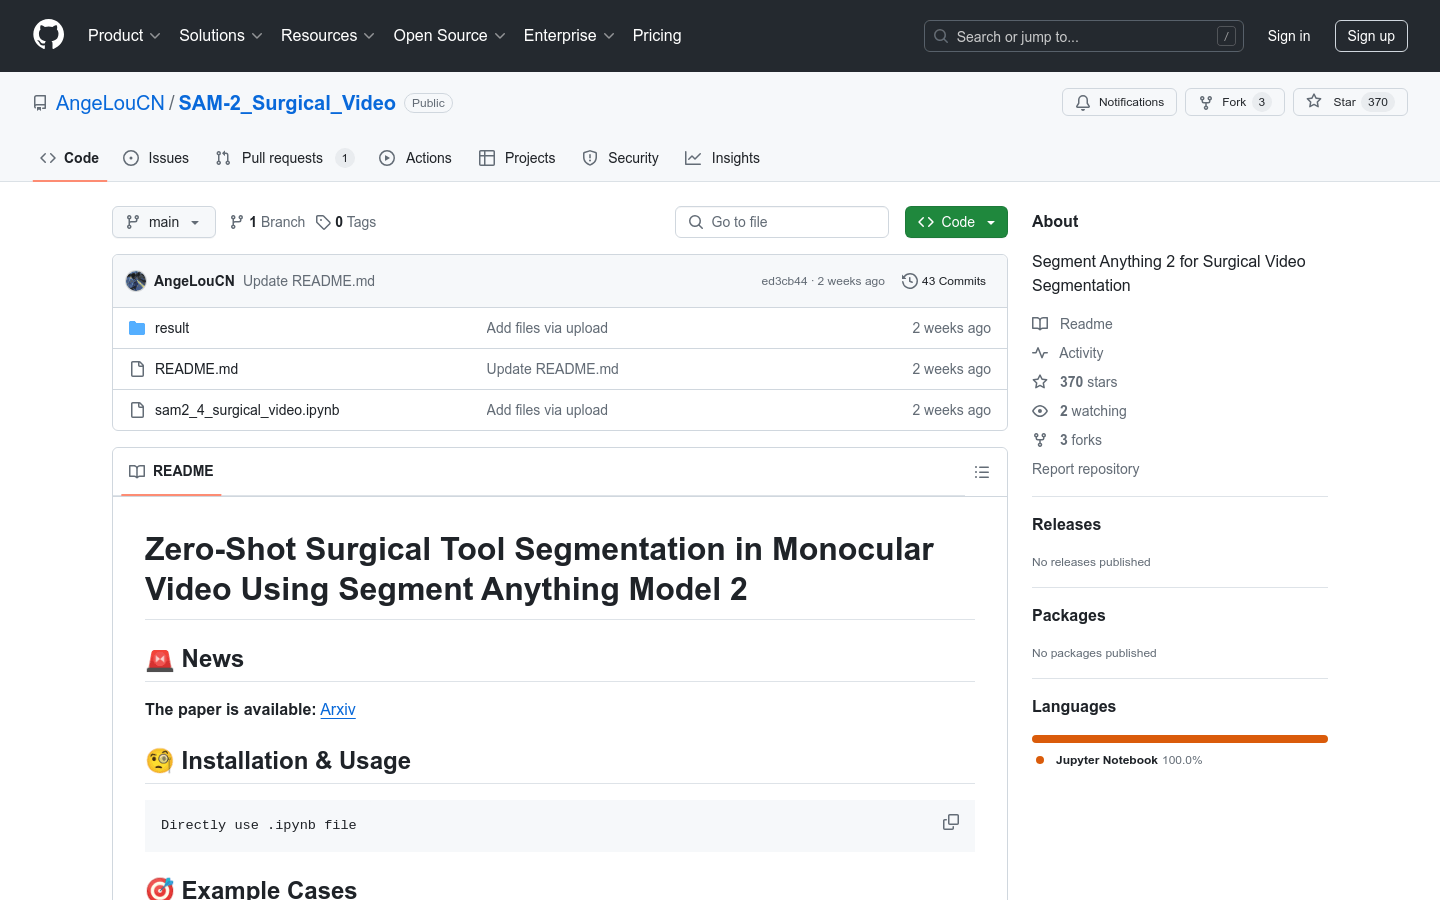Expand the Open Source menu
This screenshot has height=900, width=1440.
tap(450, 35)
